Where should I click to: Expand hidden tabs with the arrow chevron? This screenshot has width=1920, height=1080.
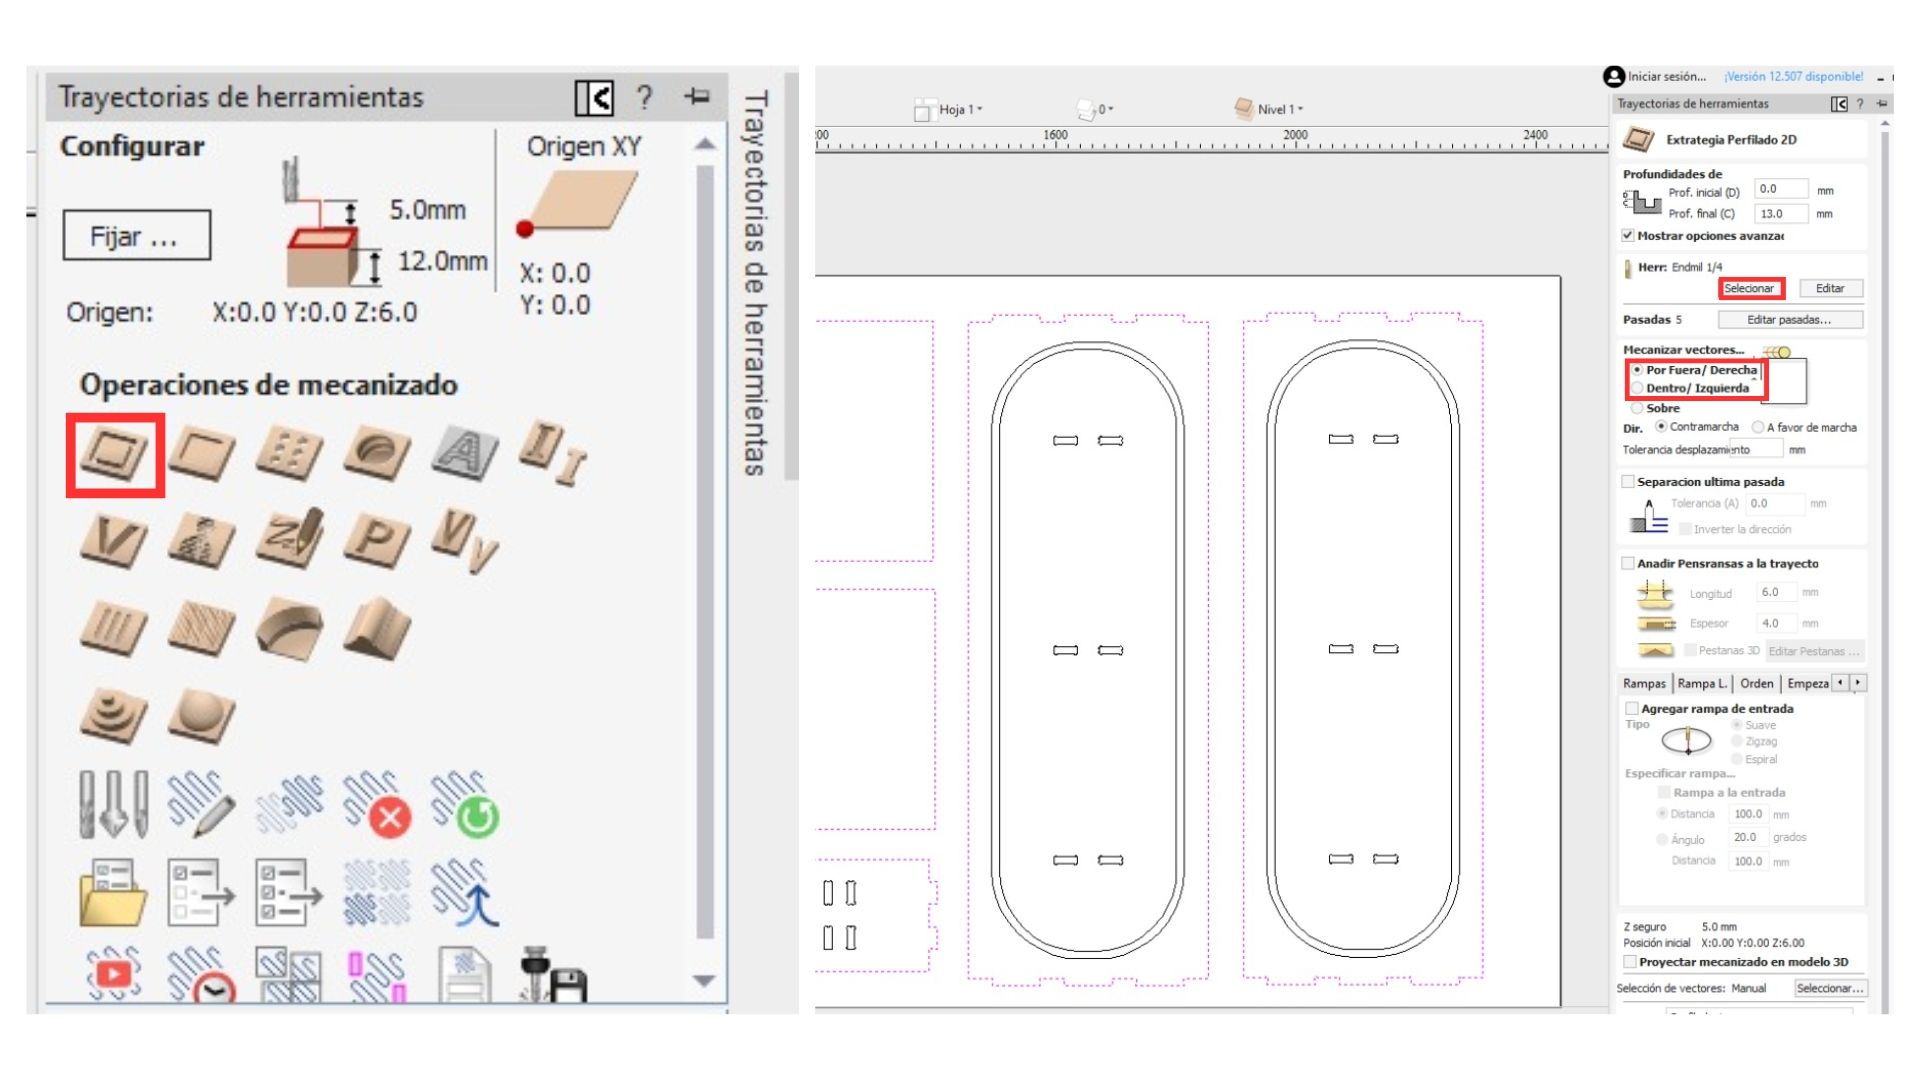[1858, 683]
